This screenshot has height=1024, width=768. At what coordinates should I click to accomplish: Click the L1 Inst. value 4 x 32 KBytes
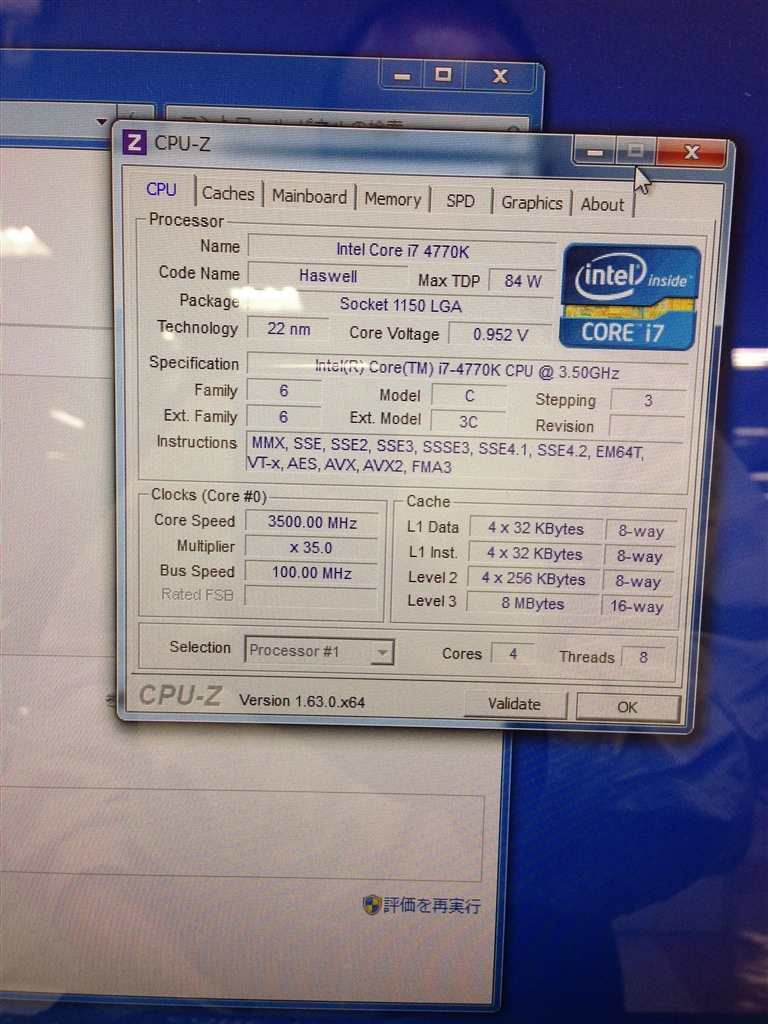click(534, 554)
